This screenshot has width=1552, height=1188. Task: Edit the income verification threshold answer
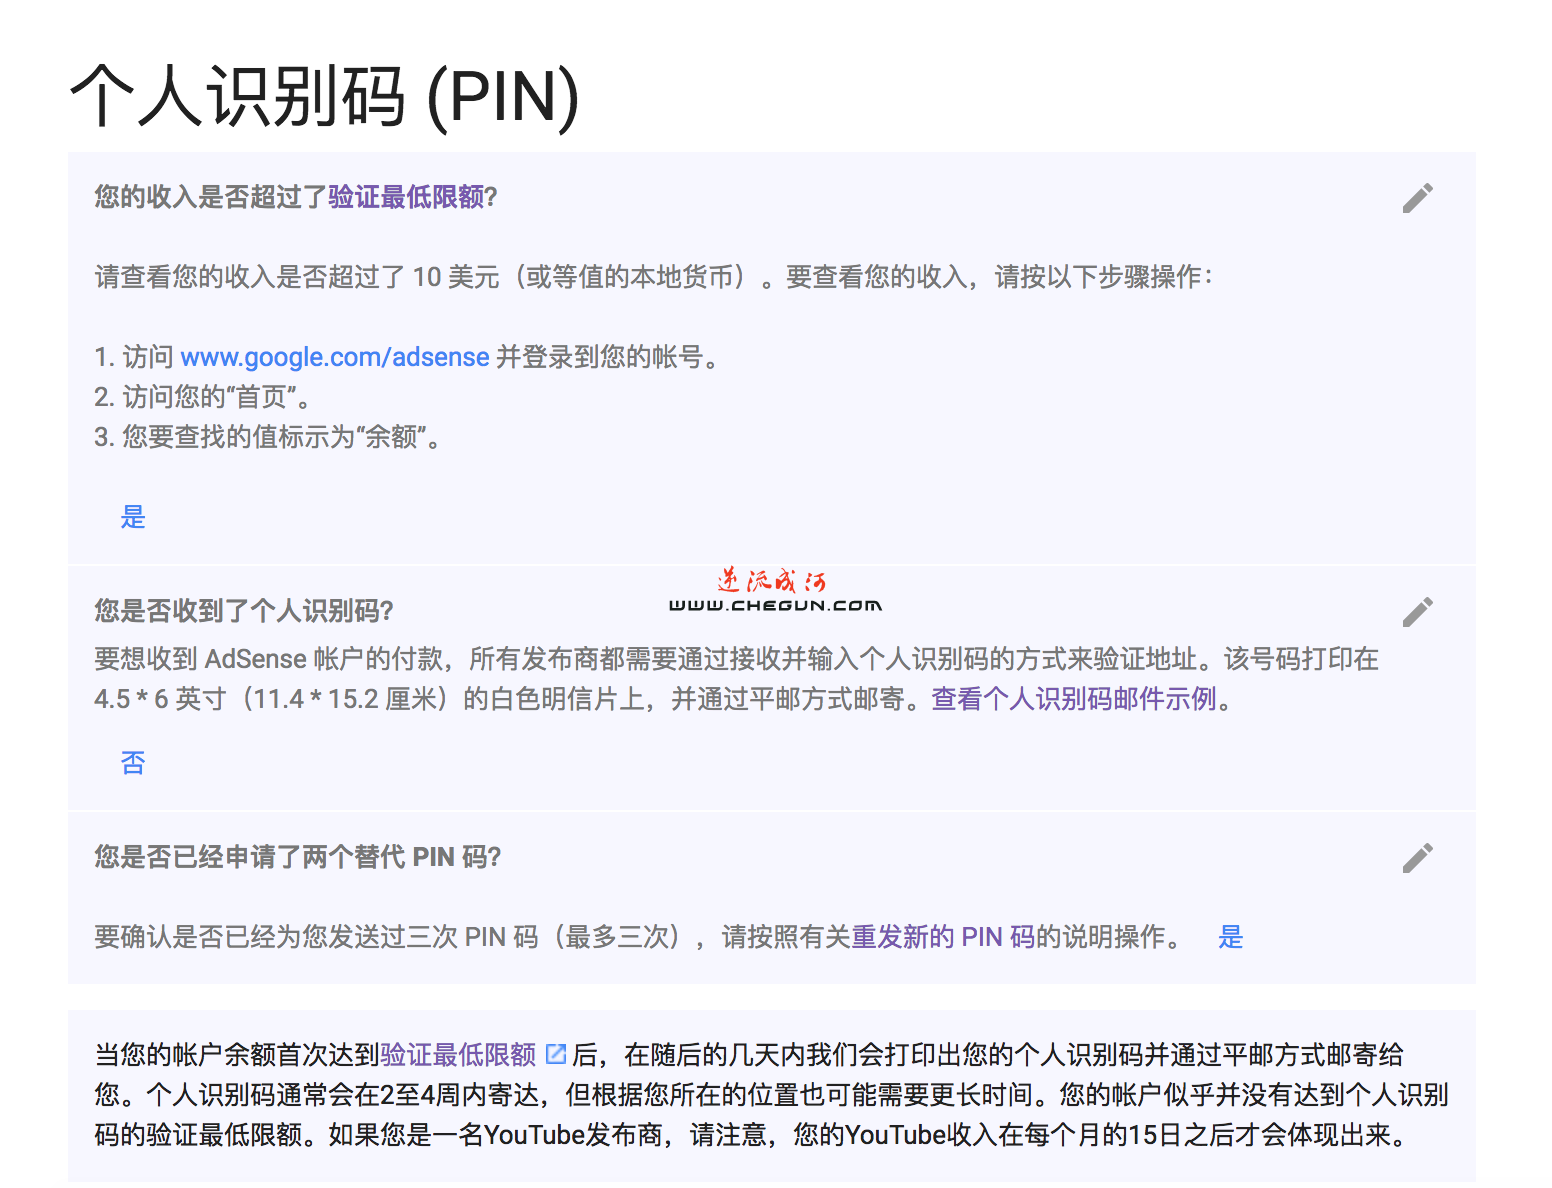pos(1417,198)
